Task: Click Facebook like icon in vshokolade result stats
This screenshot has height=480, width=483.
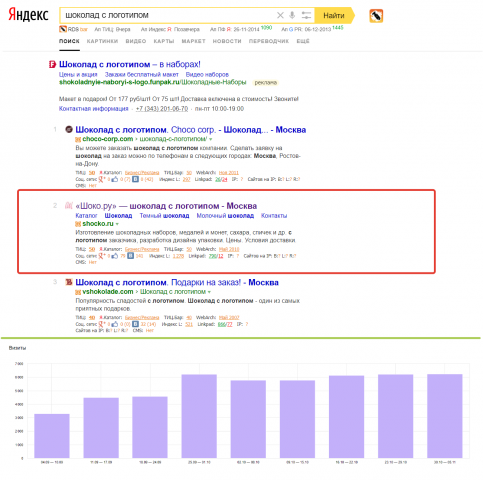Action: pos(115,324)
